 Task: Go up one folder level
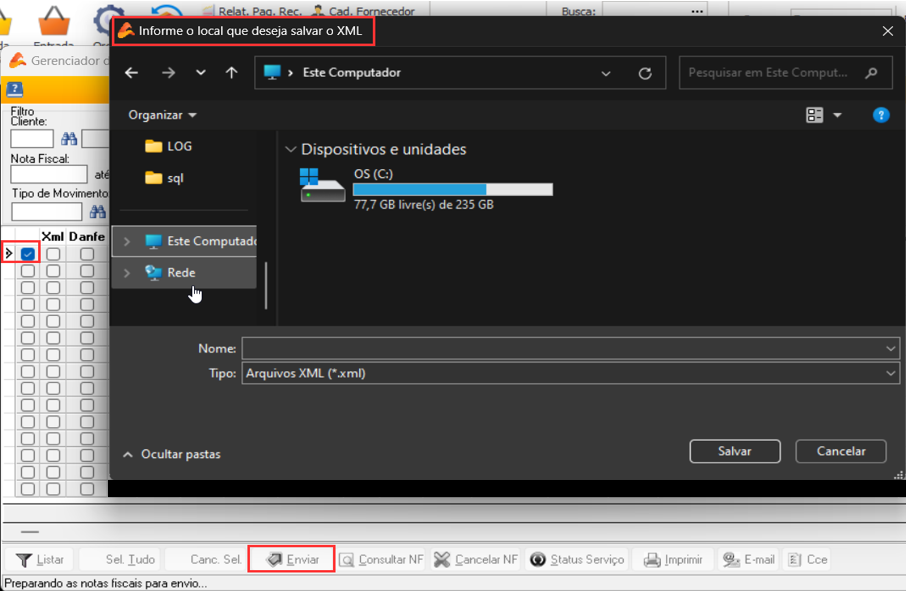(x=232, y=73)
